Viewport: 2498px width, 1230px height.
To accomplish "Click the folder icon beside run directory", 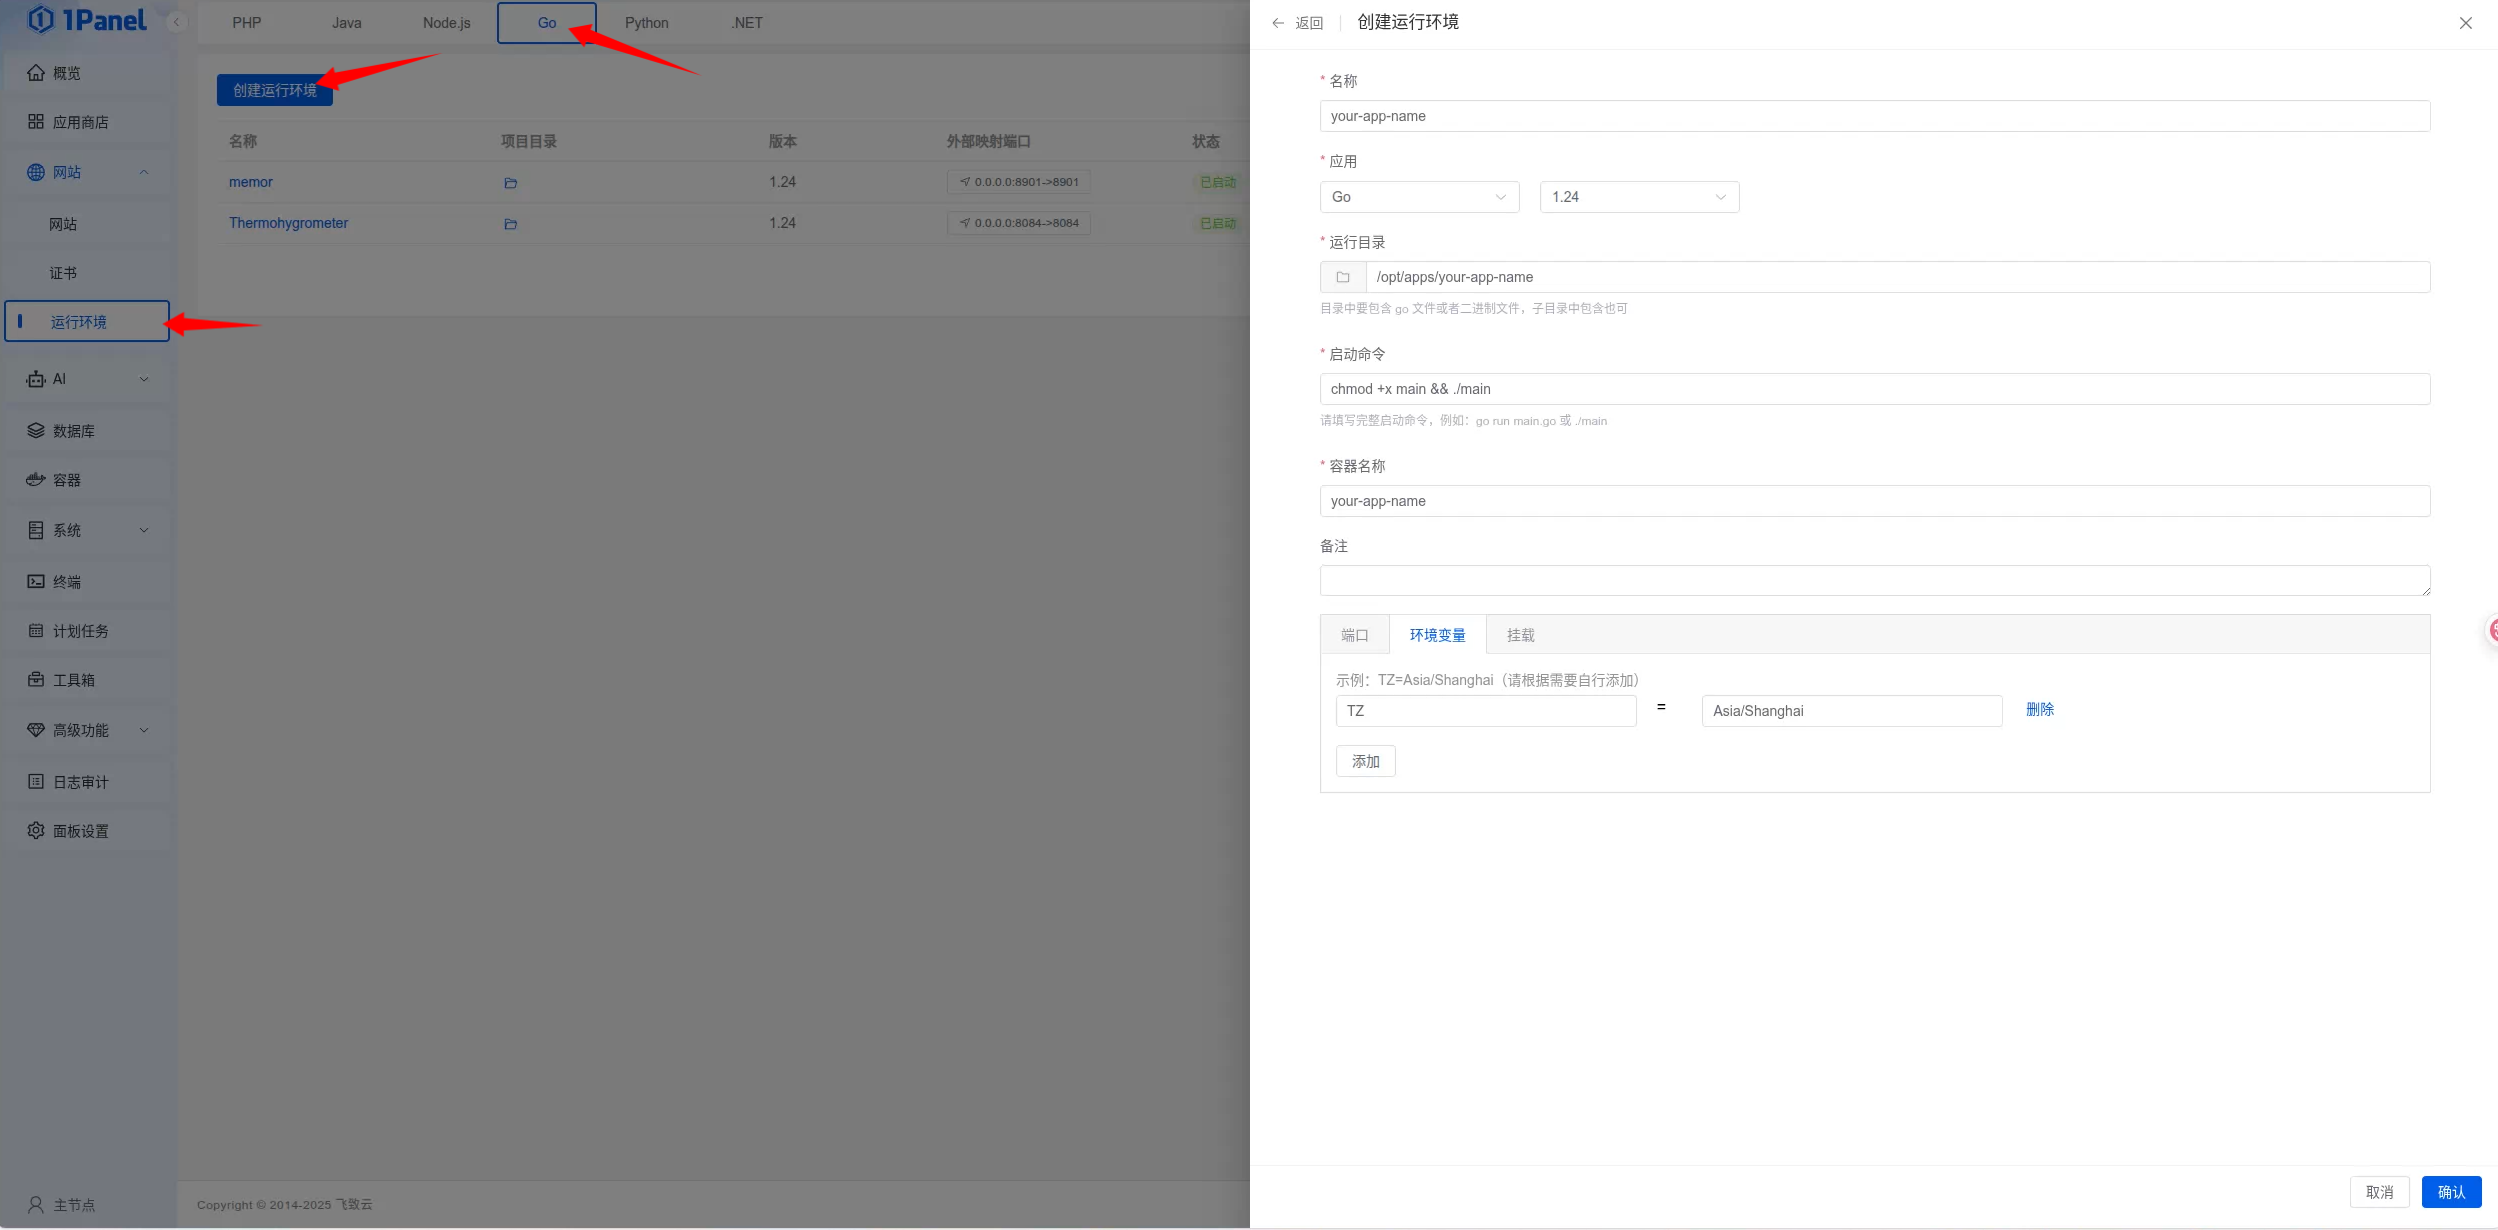I will [1343, 277].
